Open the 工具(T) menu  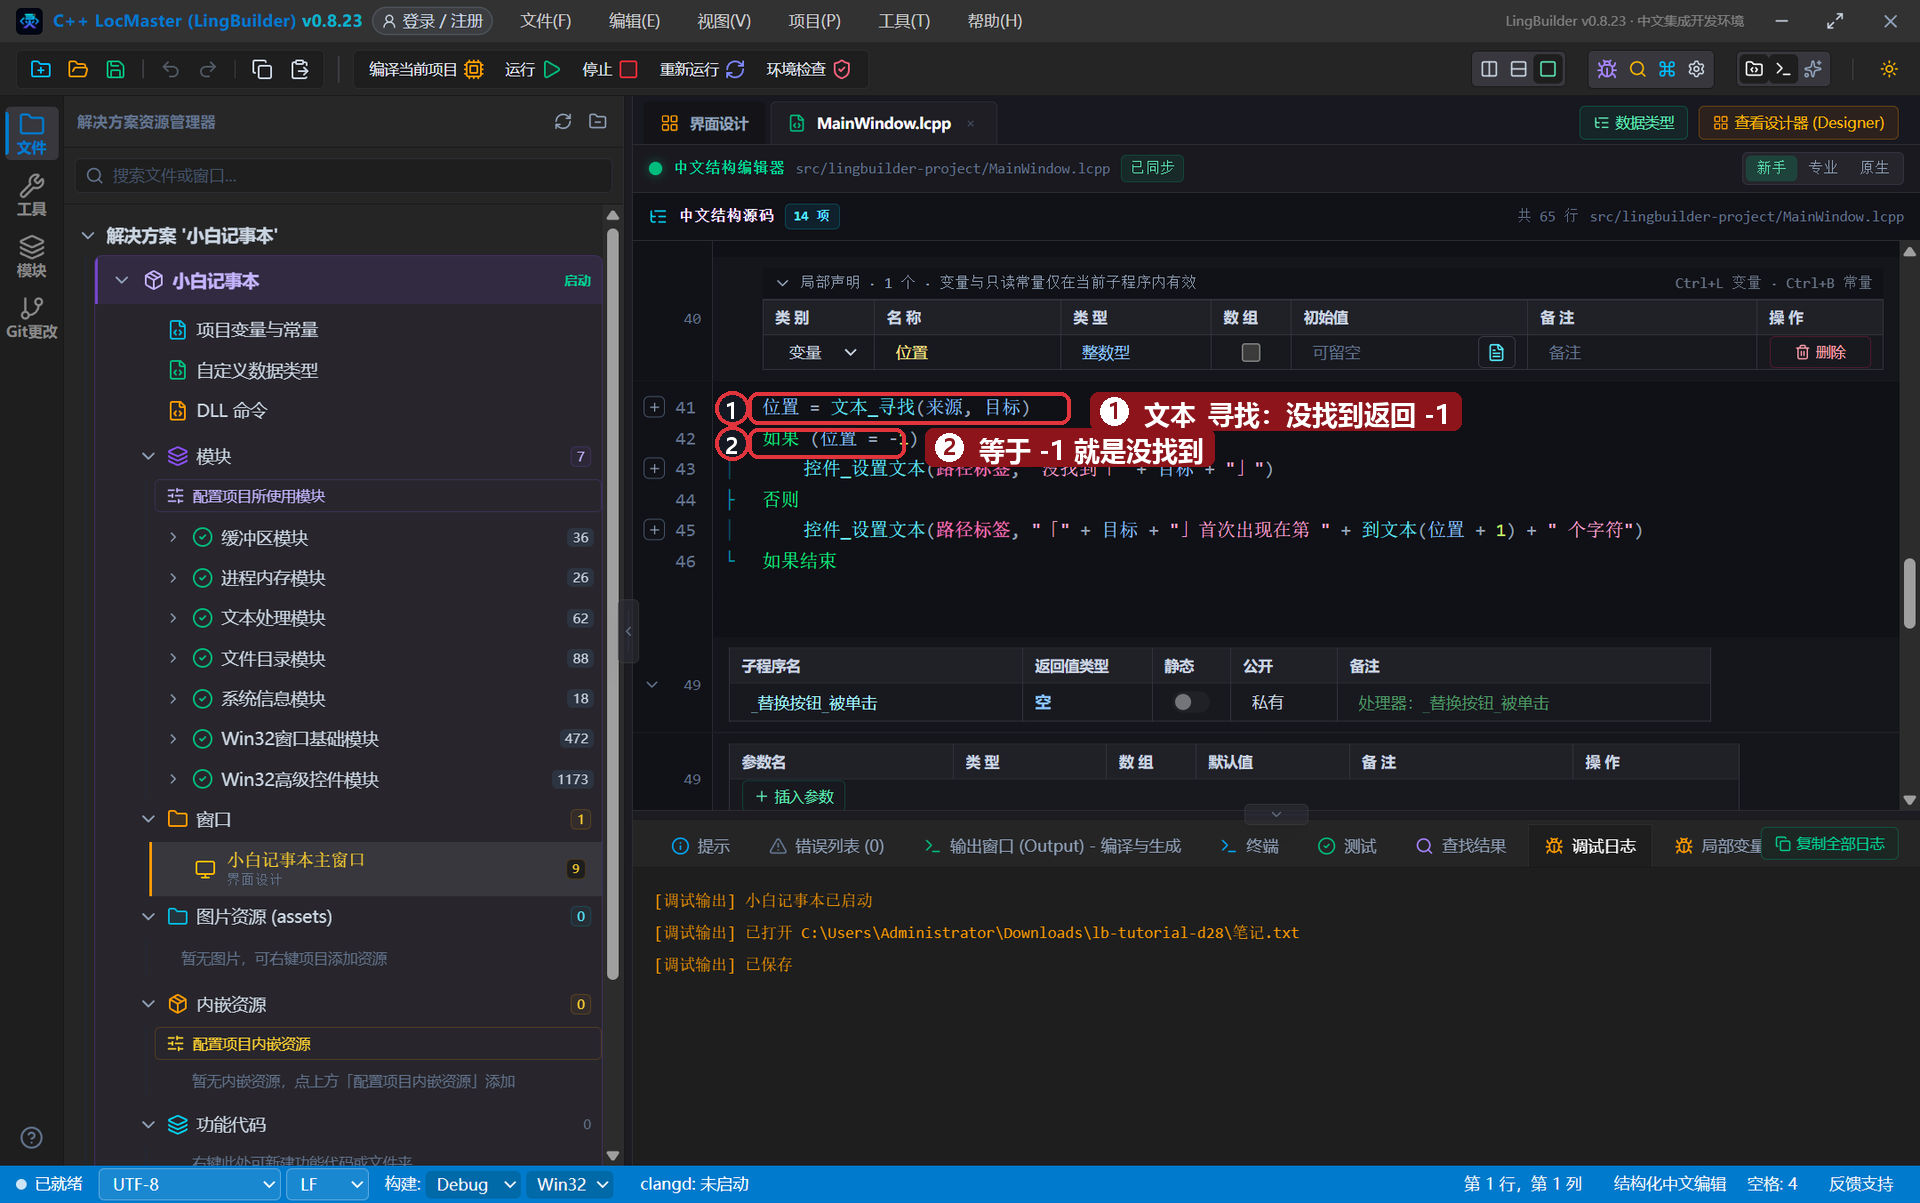click(904, 21)
